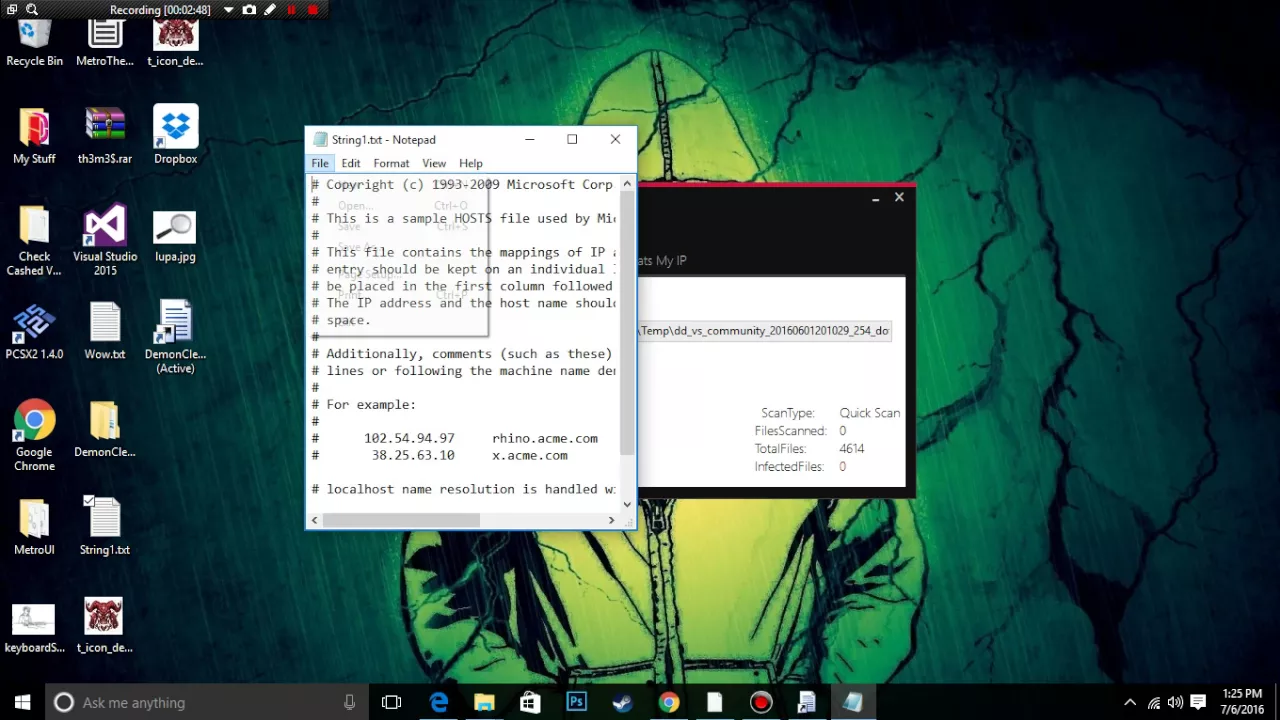Click the Ask me anything search box
The height and width of the screenshot is (720, 1280).
[207, 702]
